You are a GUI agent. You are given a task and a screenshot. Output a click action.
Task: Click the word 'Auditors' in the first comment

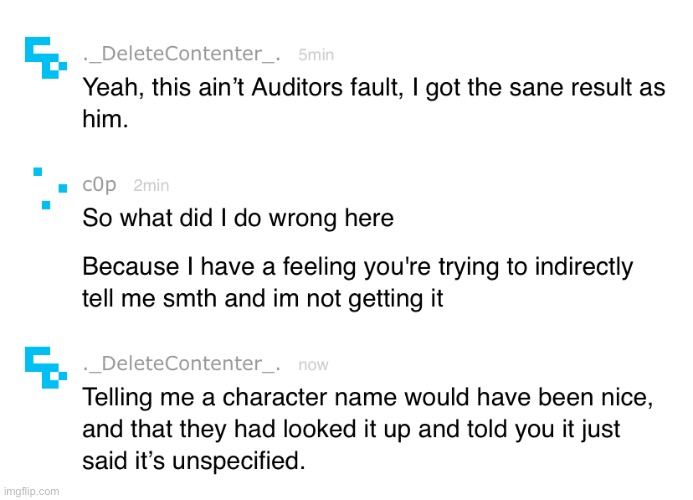point(297,87)
